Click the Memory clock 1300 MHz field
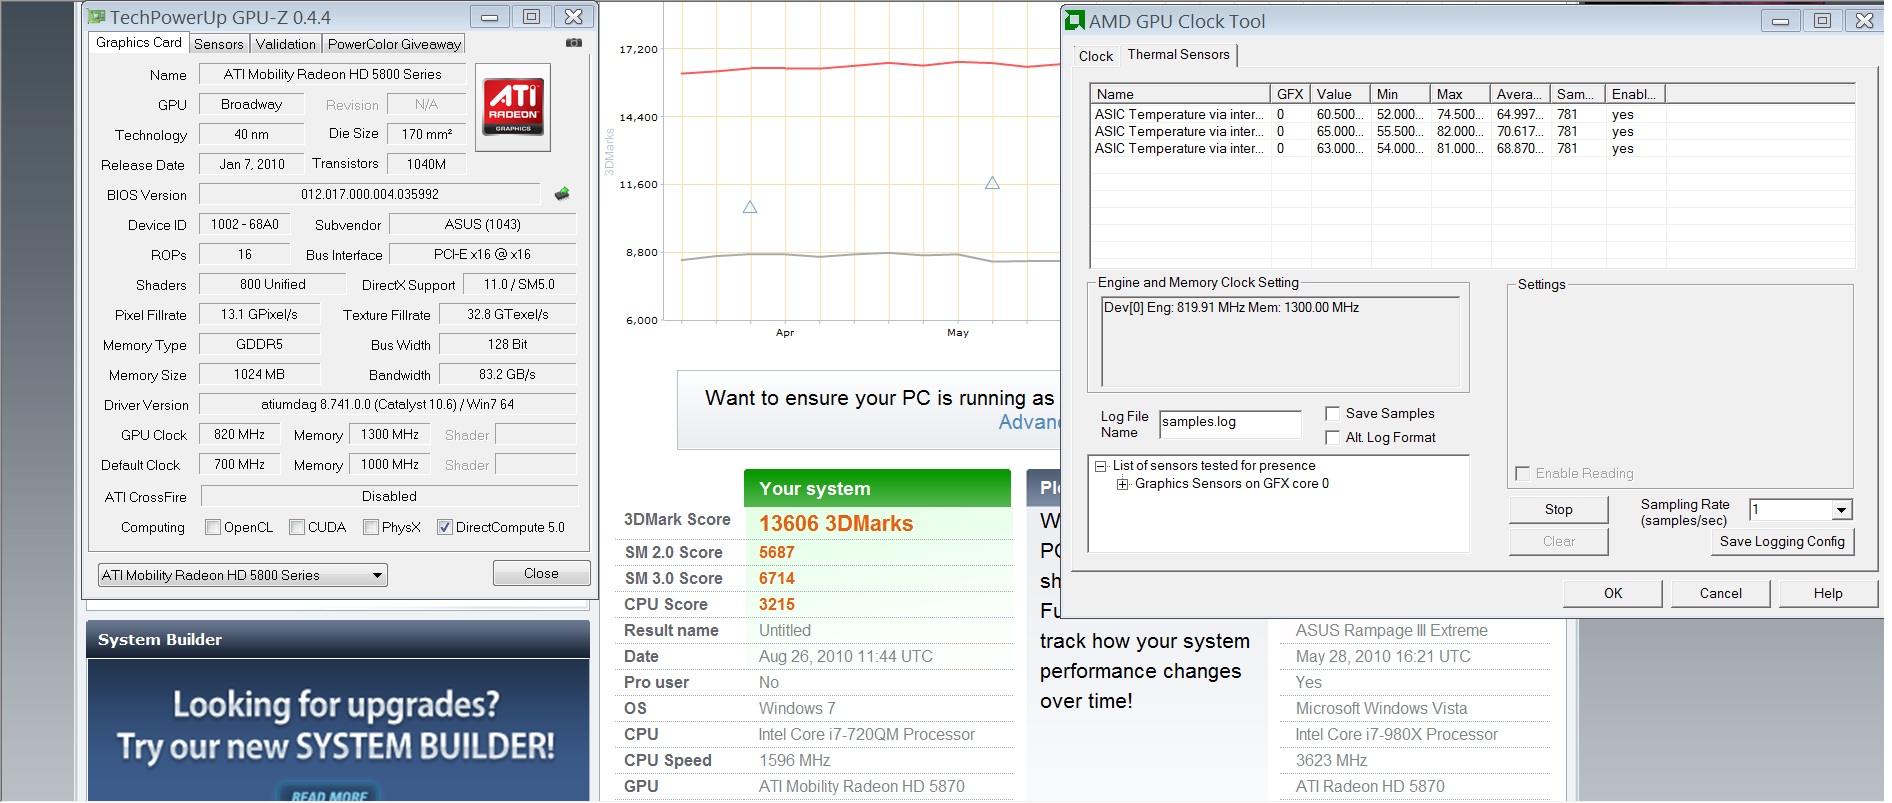1892x803 pixels. [x=390, y=435]
